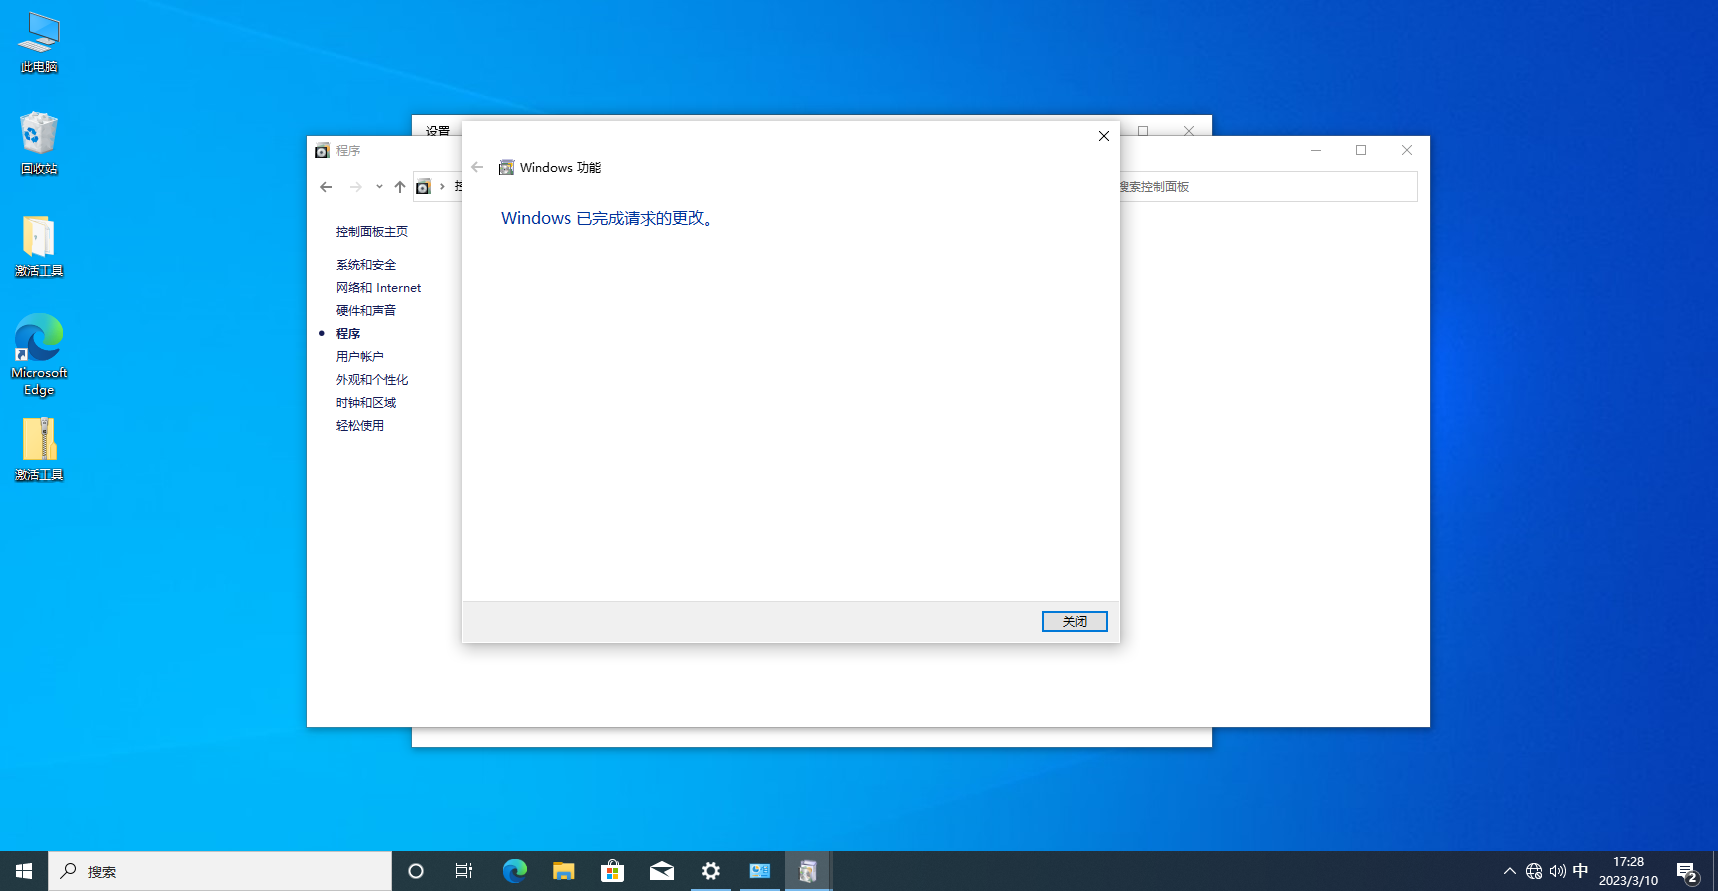Open 回收站 desktop icon

click(x=39, y=143)
